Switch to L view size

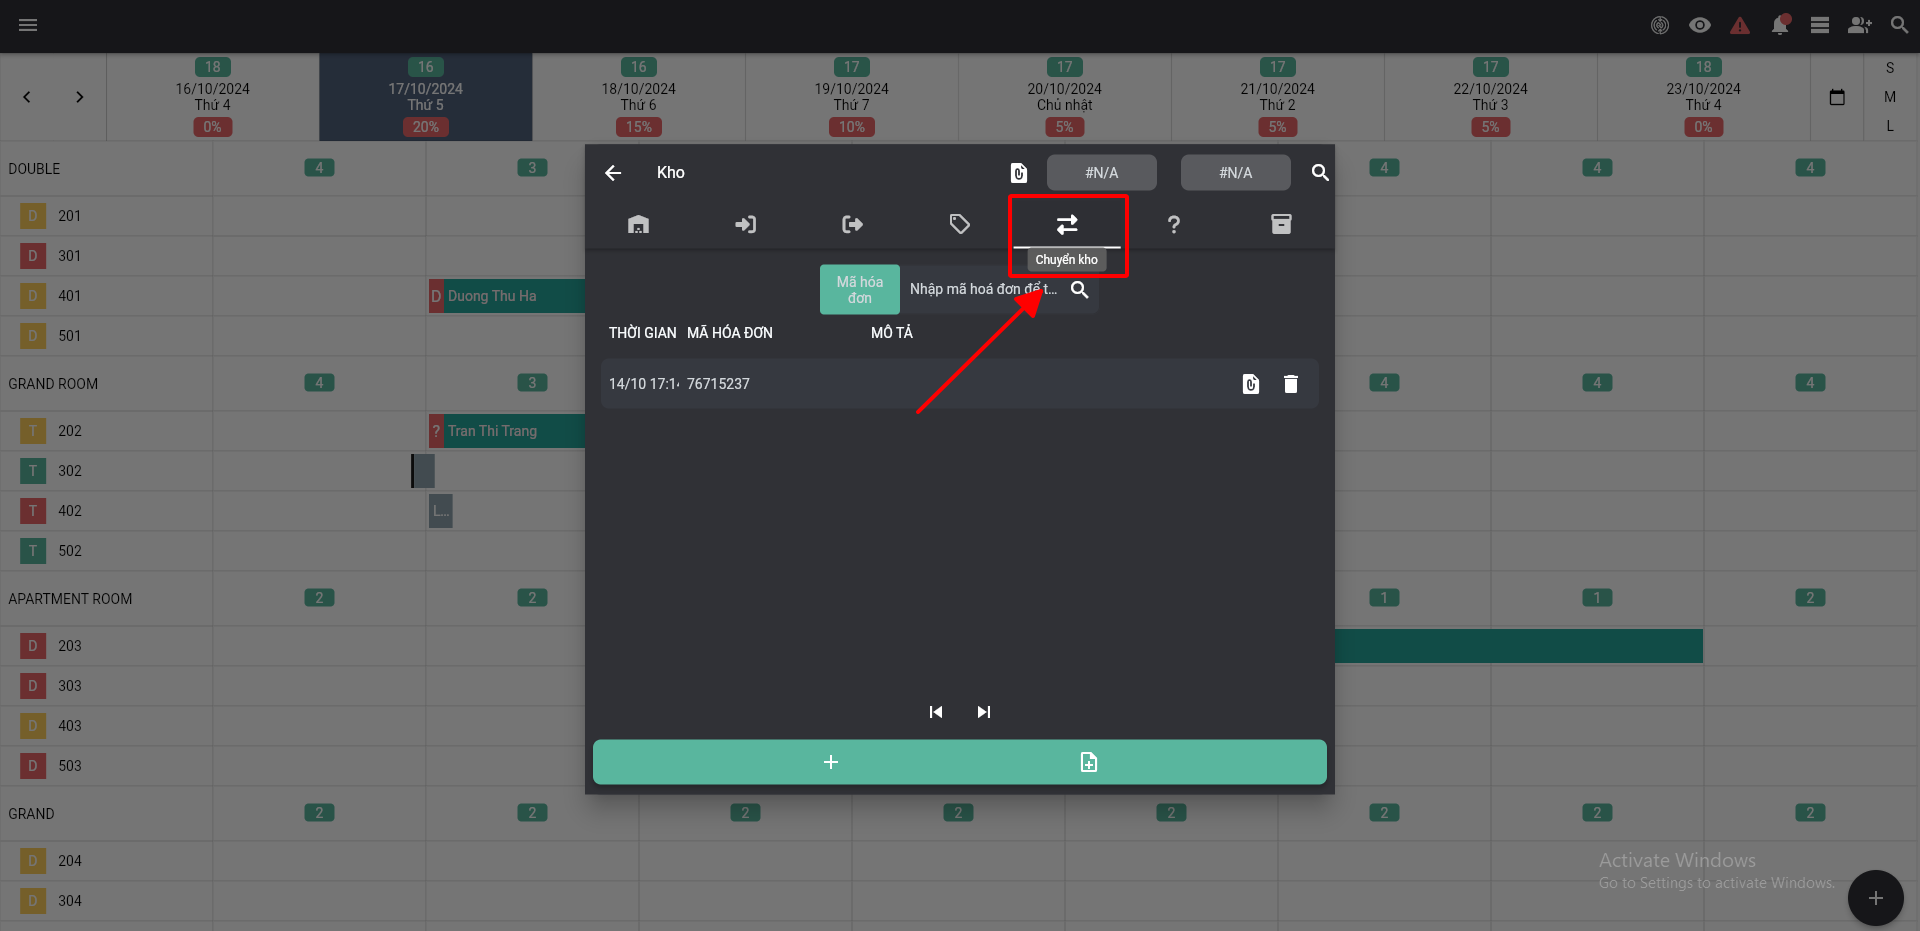(1890, 126)
